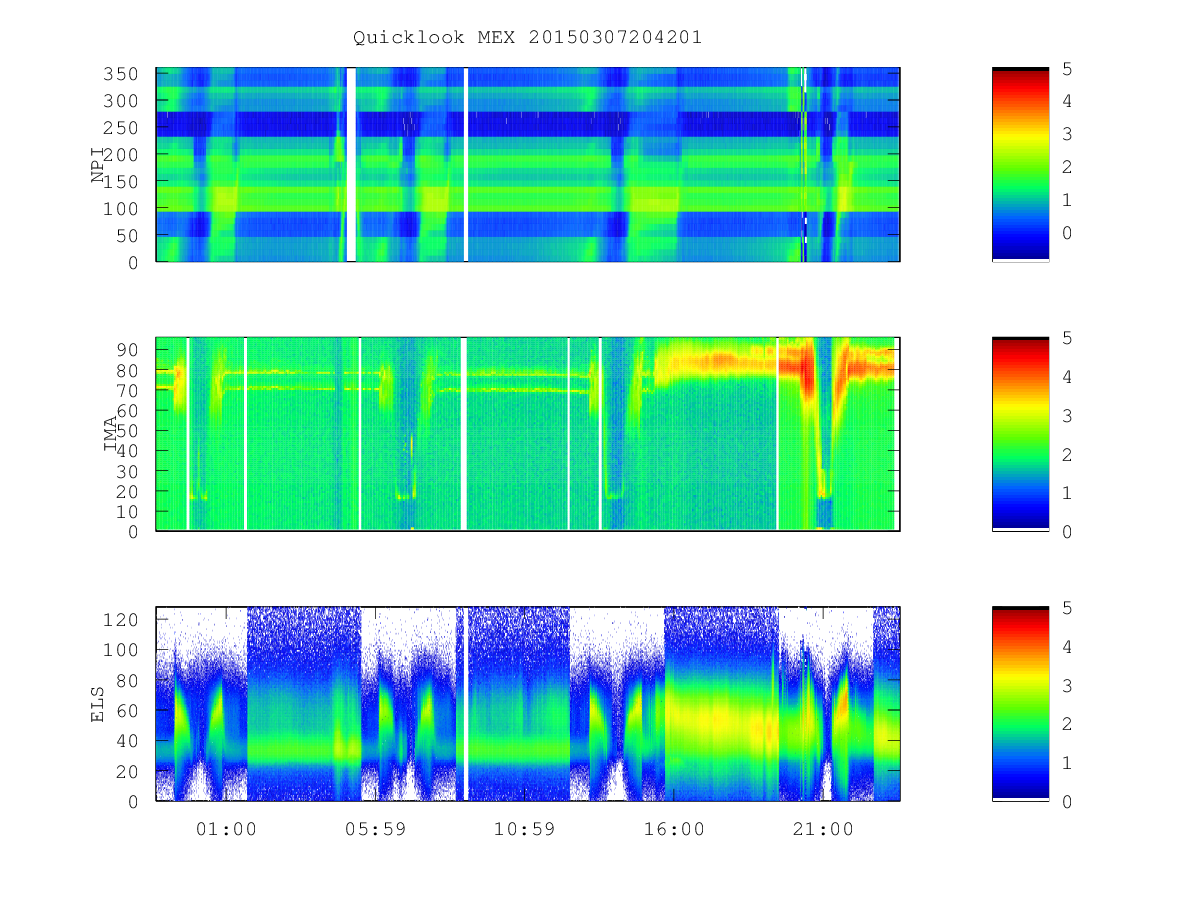This screenshot has width=1200, height=900.
Task: Click the NPI panel color bar
Action: click(1020, 165)
